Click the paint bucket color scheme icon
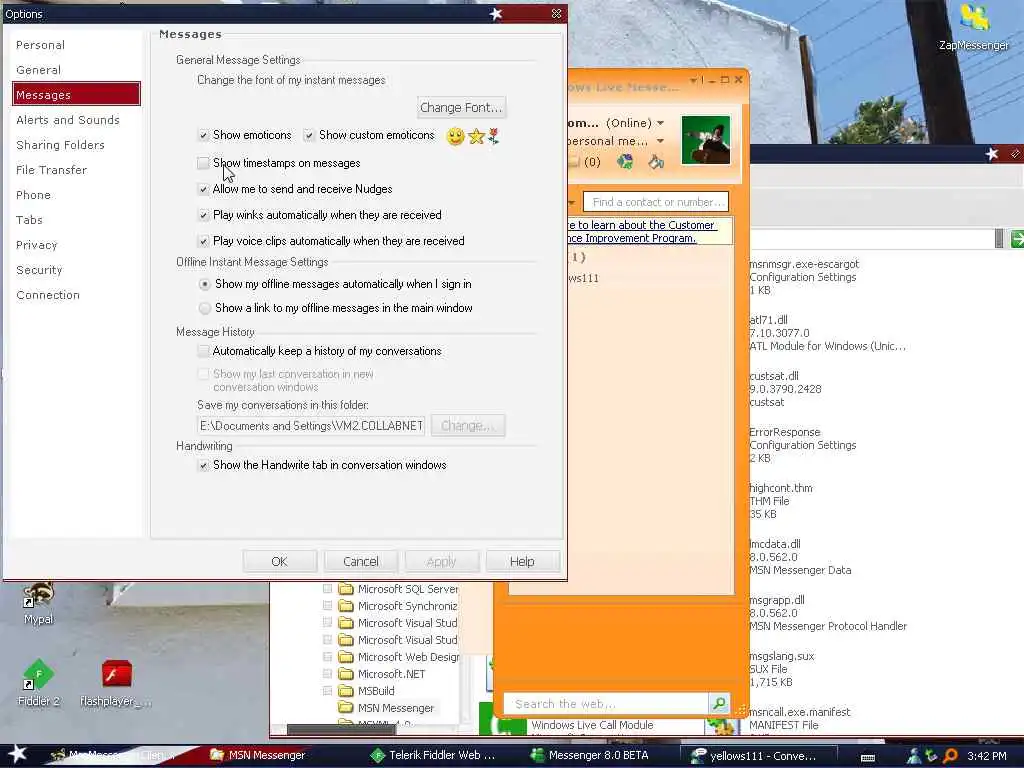 point(656,161)
